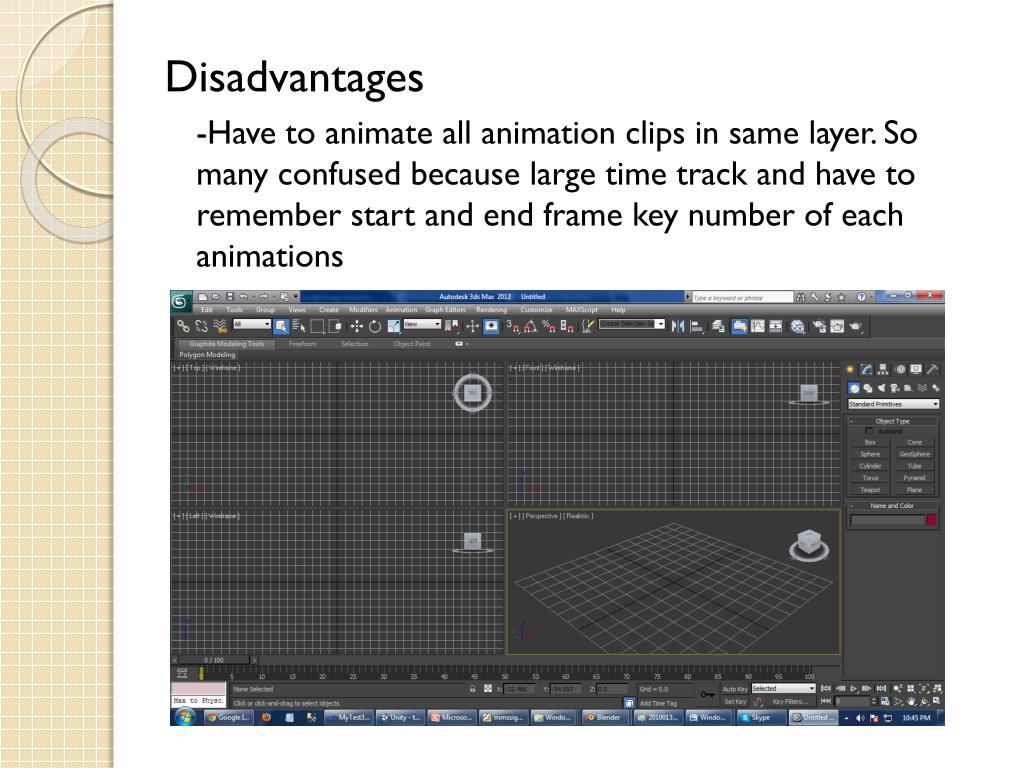Click the Pyramid primitive button
This screenshot has height=768, width=1024.
(914, 478)
